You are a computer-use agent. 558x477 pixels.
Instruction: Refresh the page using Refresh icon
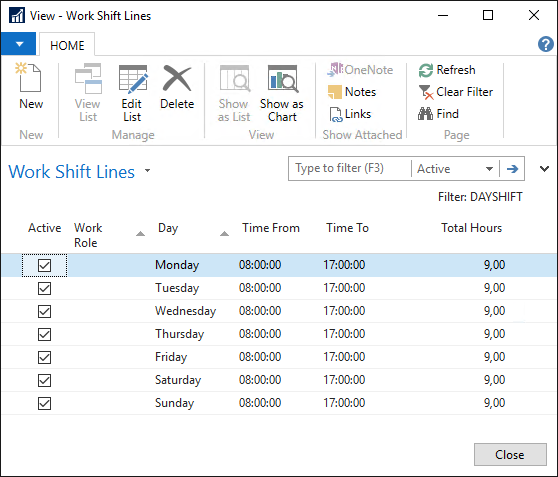pos(426,70)
